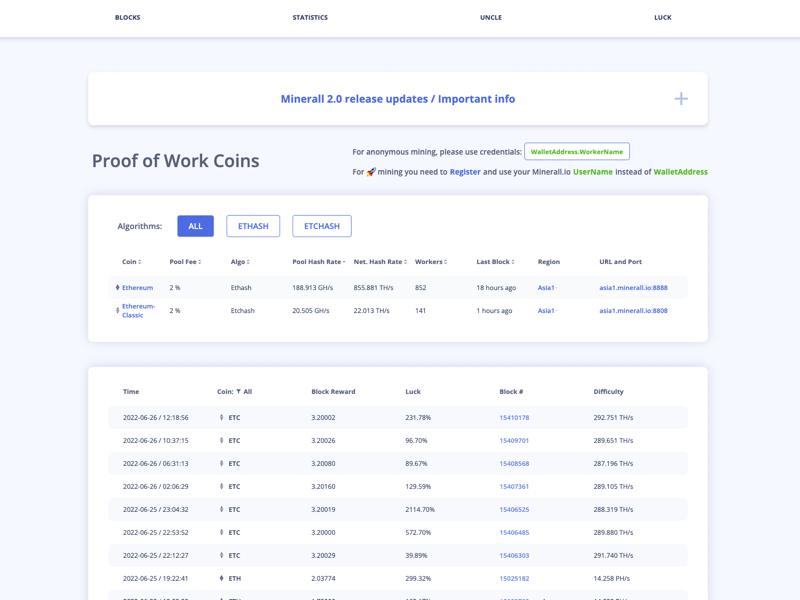Open block number 15406525
The width and height of the screenshot is (800, 600).
click(514, 509)
